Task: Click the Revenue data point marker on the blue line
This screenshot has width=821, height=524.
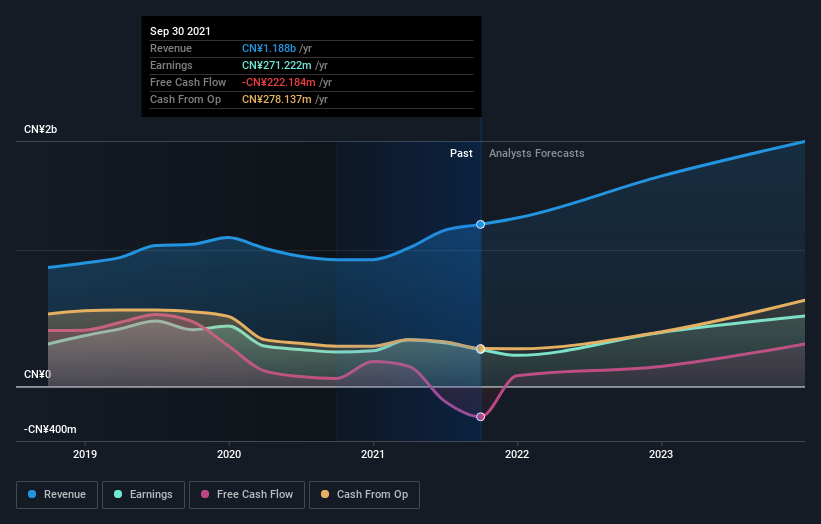Action: (x=480, y=225)
